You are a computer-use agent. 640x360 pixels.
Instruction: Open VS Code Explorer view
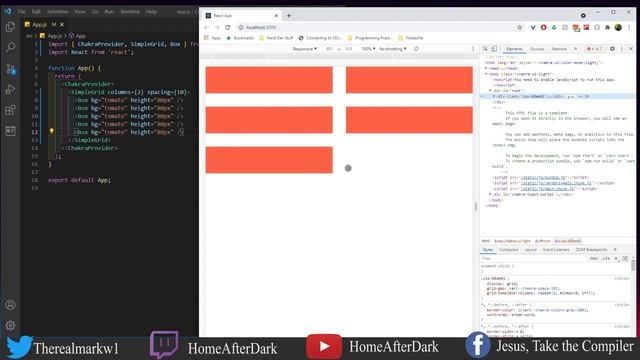pyautogui.click(x=10, y=27)
